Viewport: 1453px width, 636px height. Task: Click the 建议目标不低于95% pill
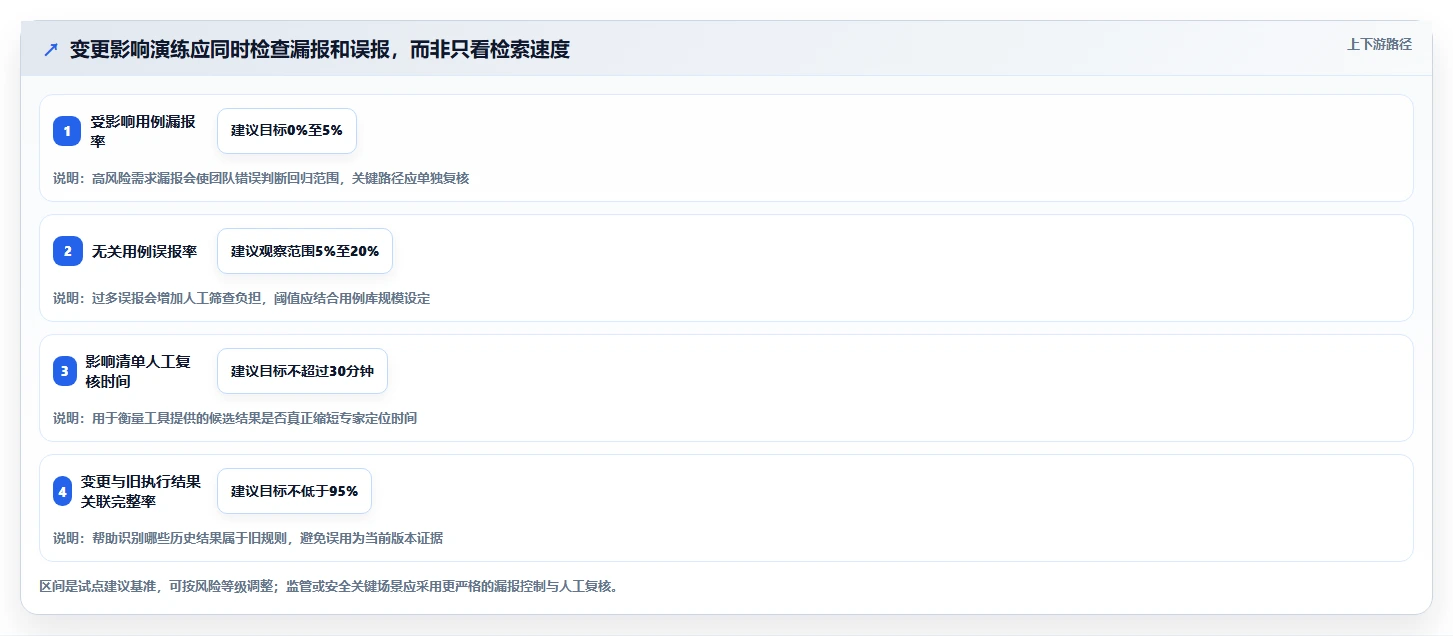294,491
